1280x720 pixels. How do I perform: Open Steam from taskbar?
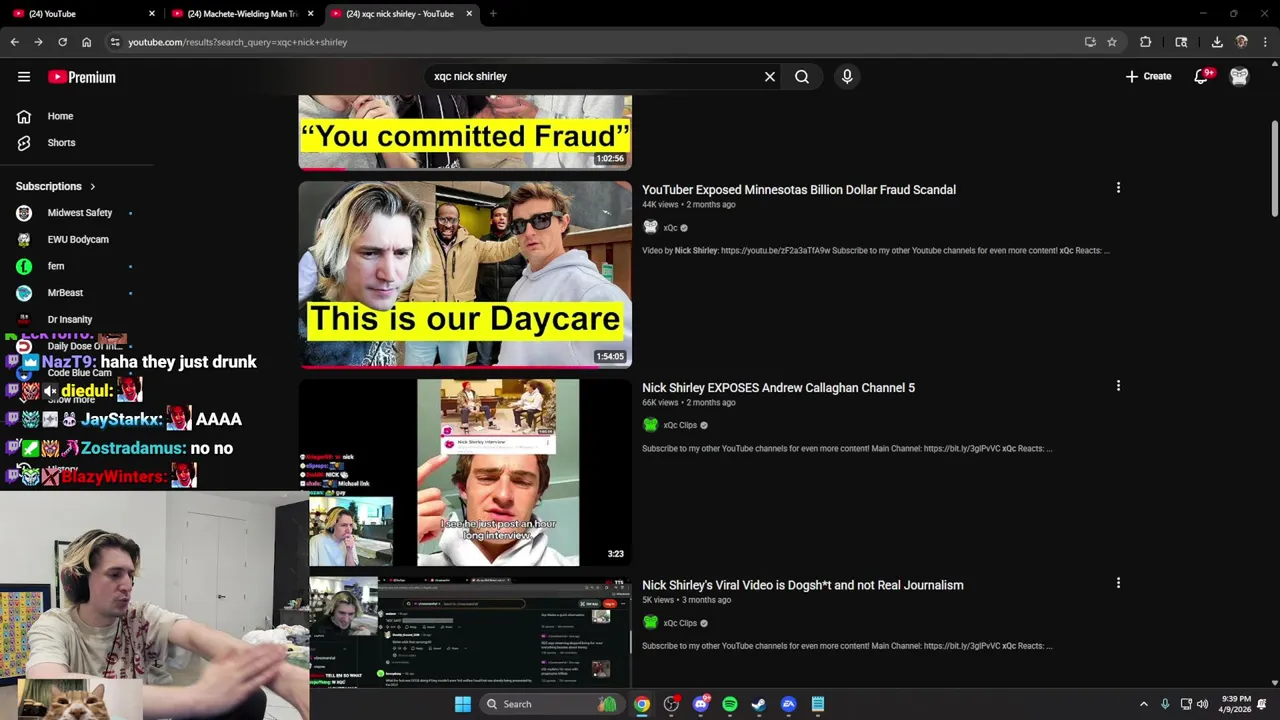click(x=759, y=704)
